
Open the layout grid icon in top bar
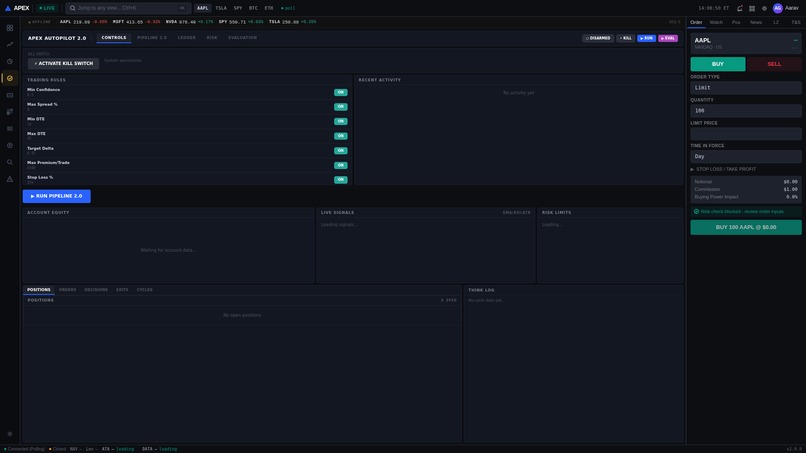point(752,8)
